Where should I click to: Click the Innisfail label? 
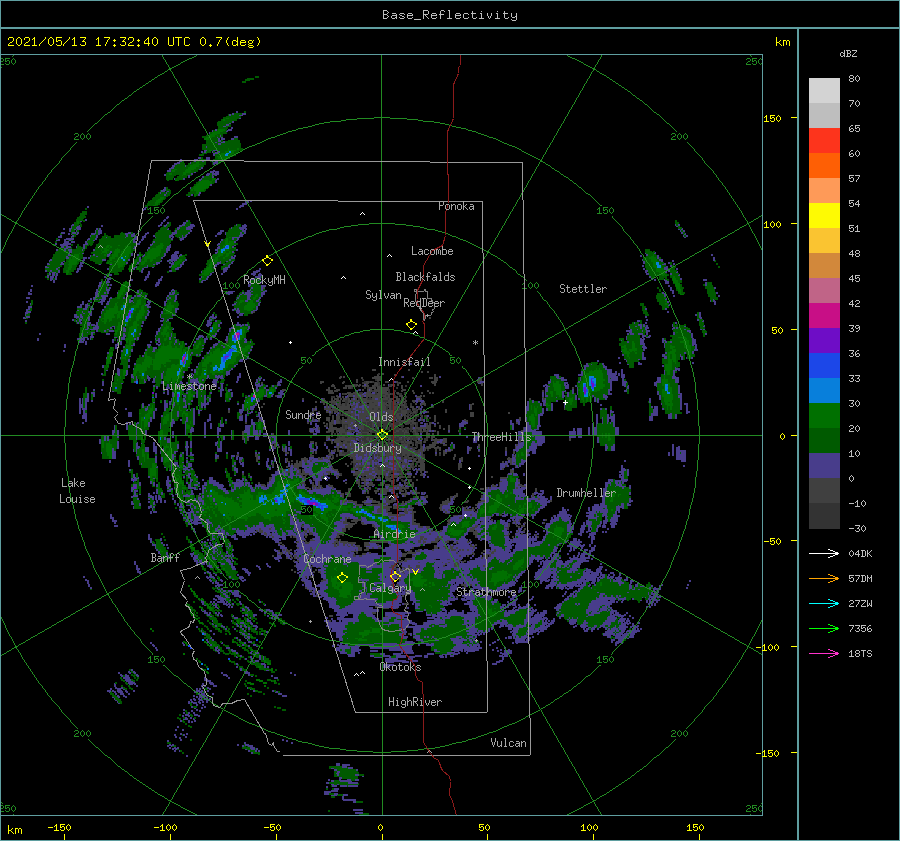[x=404, y=362]
